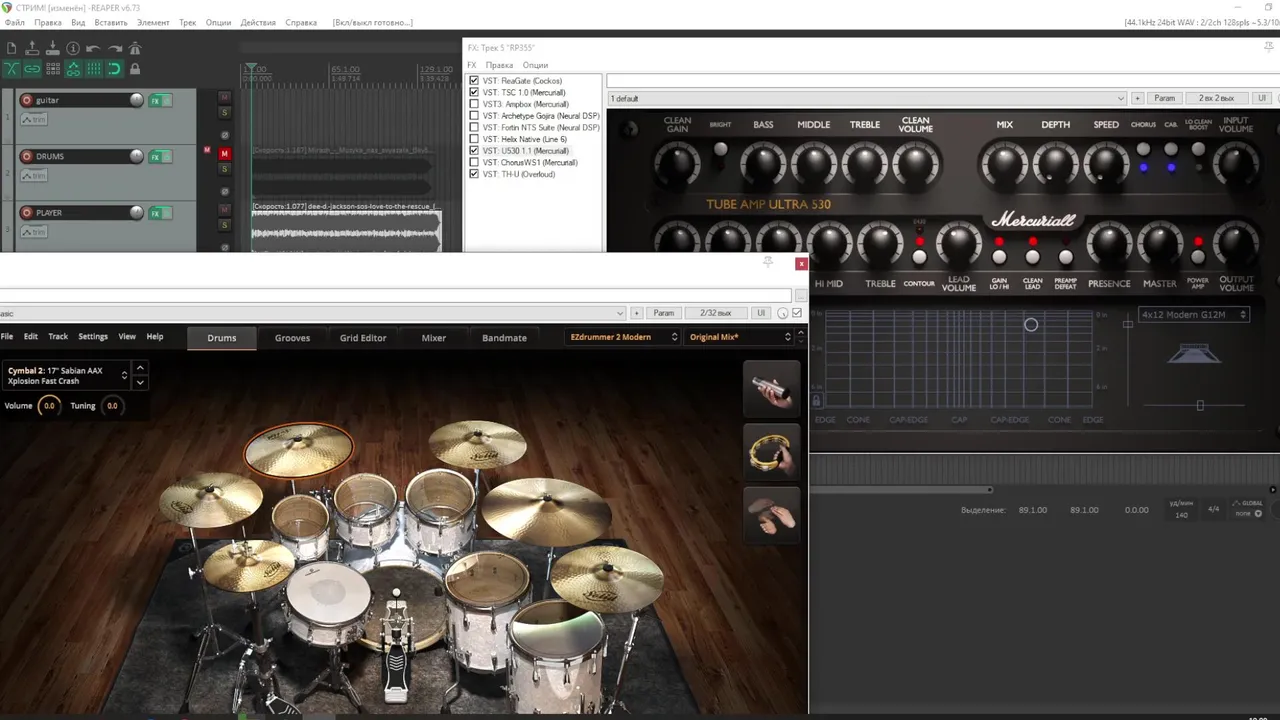Disable U530 1.1 (Mercuriall) checkbox

[x=474, y=151]
